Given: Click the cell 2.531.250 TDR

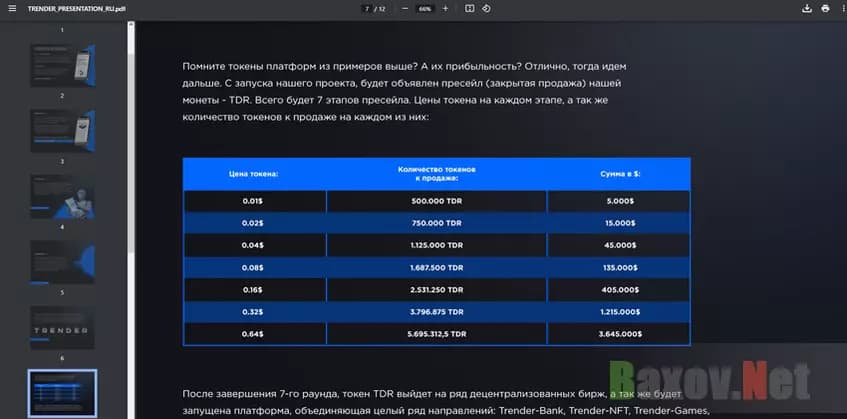Looking at the screenshot, I should point(436,290).
